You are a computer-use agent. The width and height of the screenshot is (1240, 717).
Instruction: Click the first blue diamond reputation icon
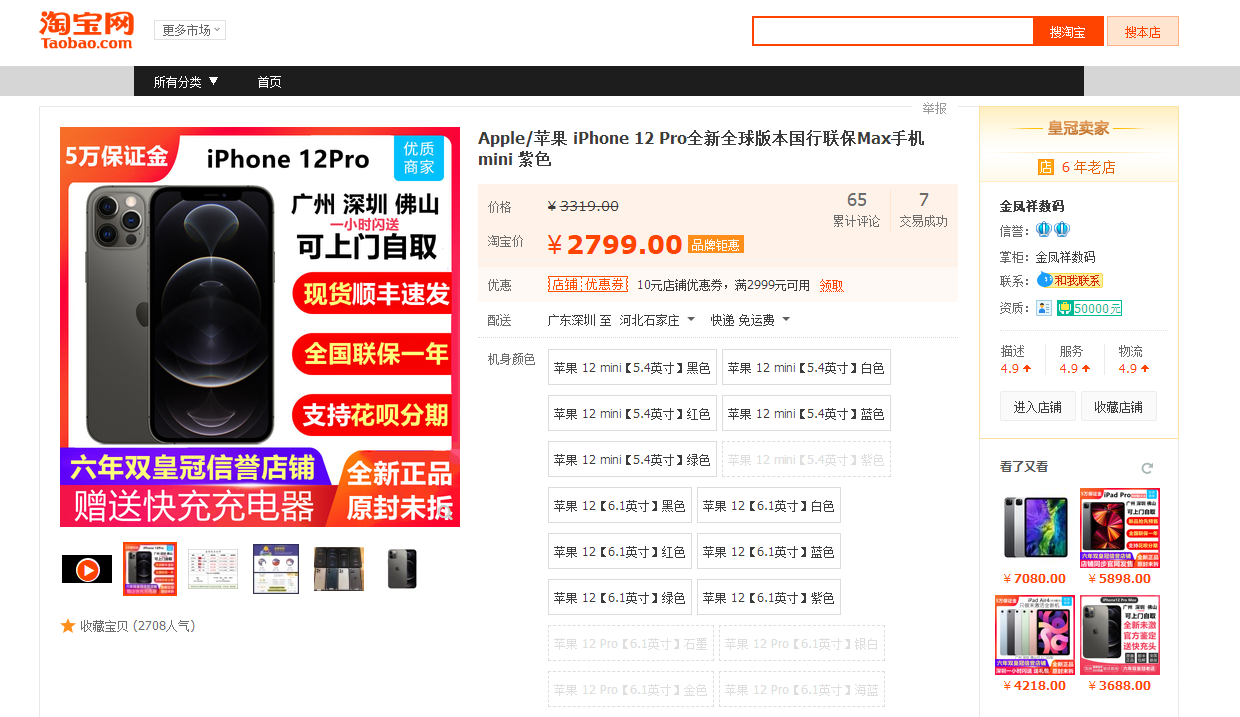(x=1043, y=230)
